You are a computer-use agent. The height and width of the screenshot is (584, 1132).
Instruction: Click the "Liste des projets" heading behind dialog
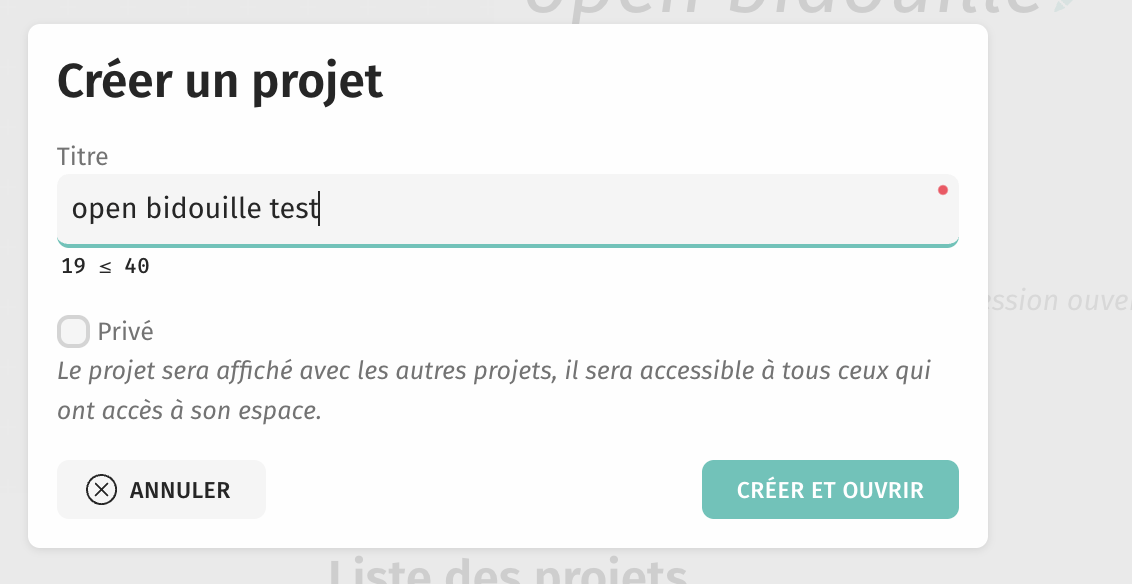coord(508,573)
